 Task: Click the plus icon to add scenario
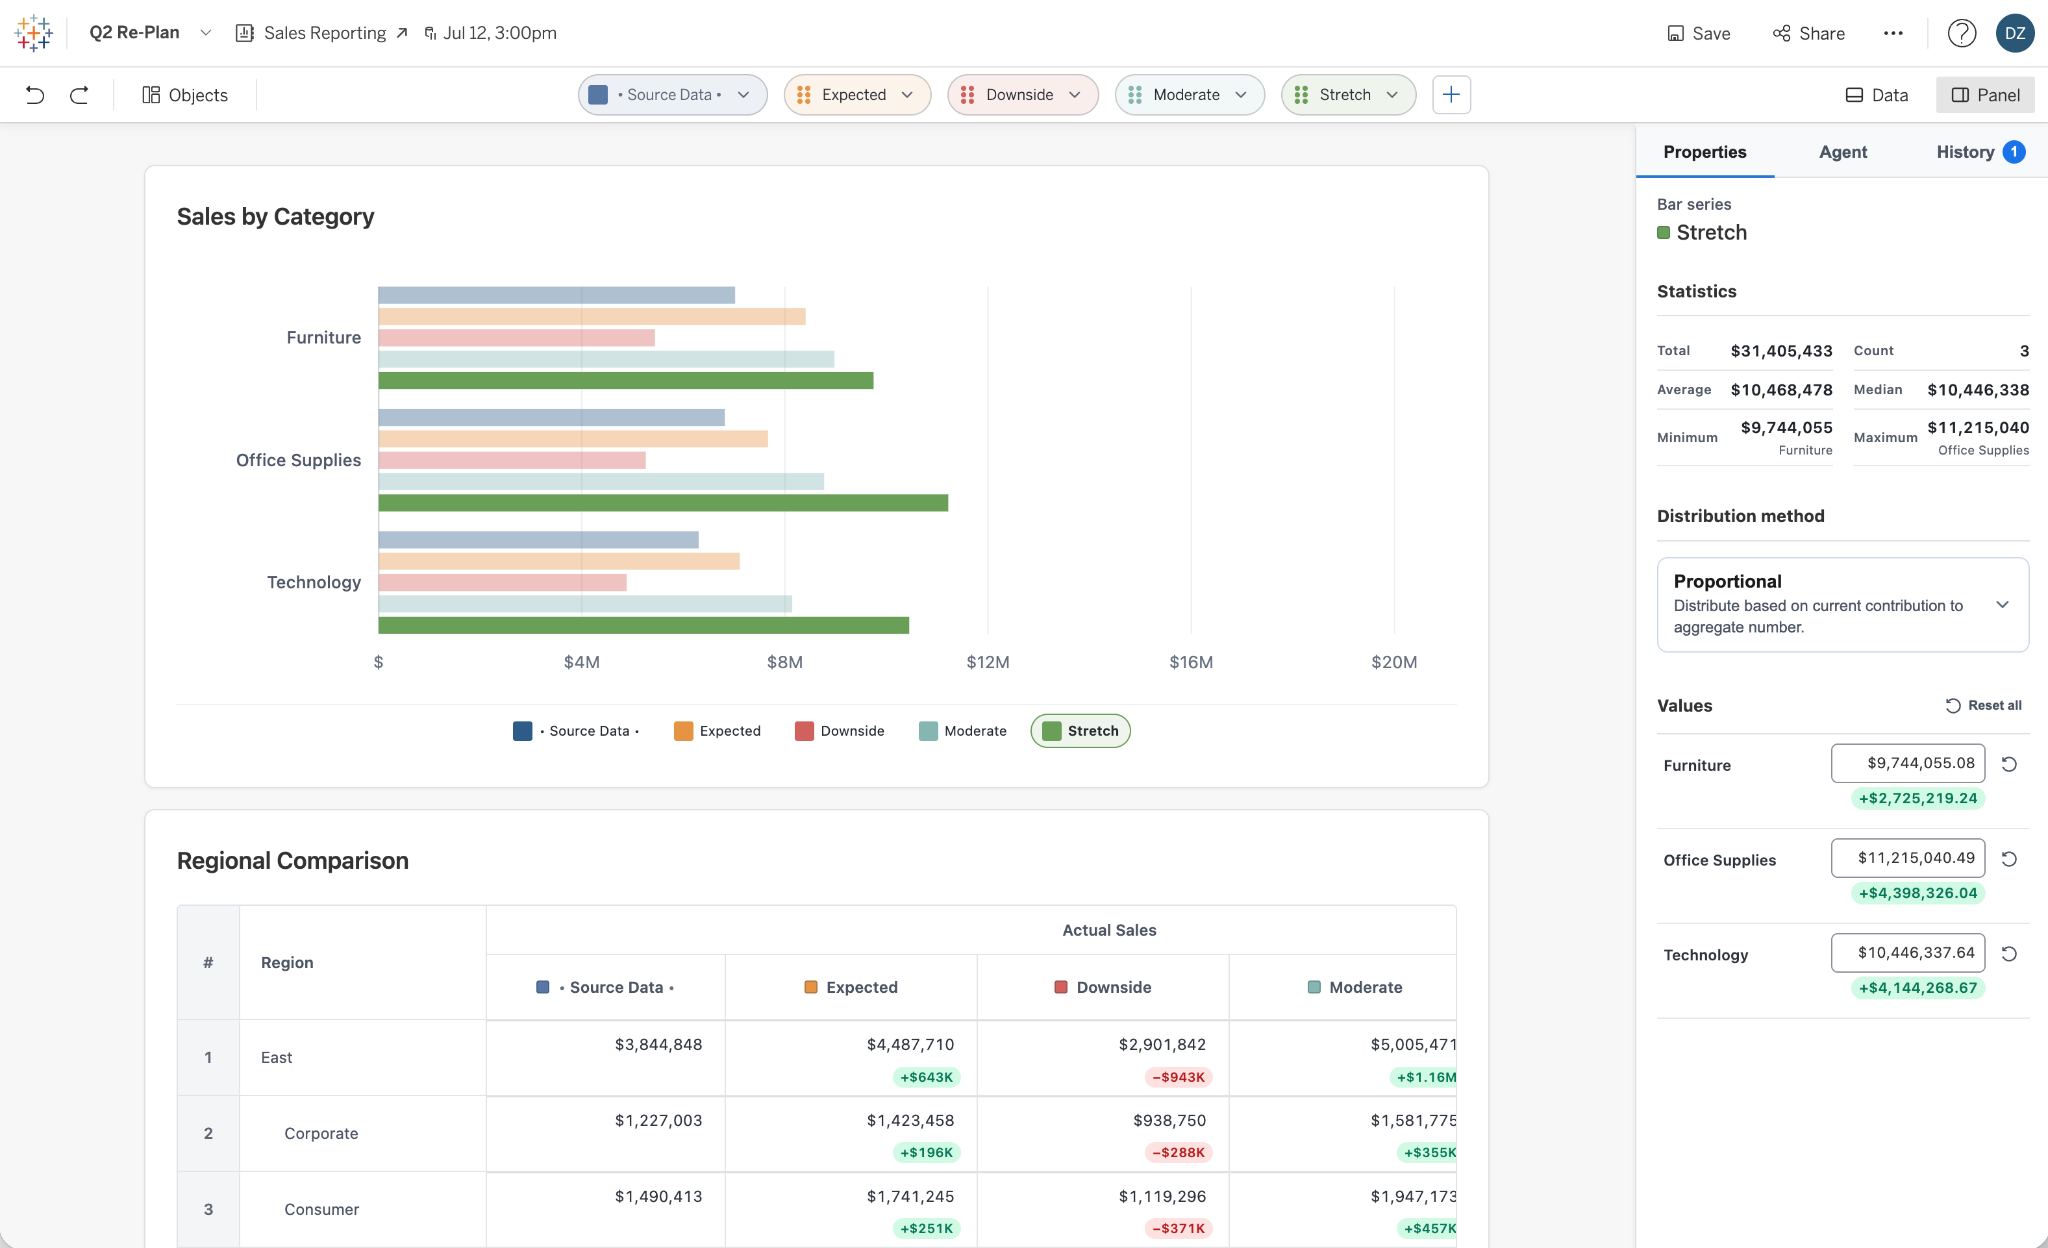(x=1451, y=95)
